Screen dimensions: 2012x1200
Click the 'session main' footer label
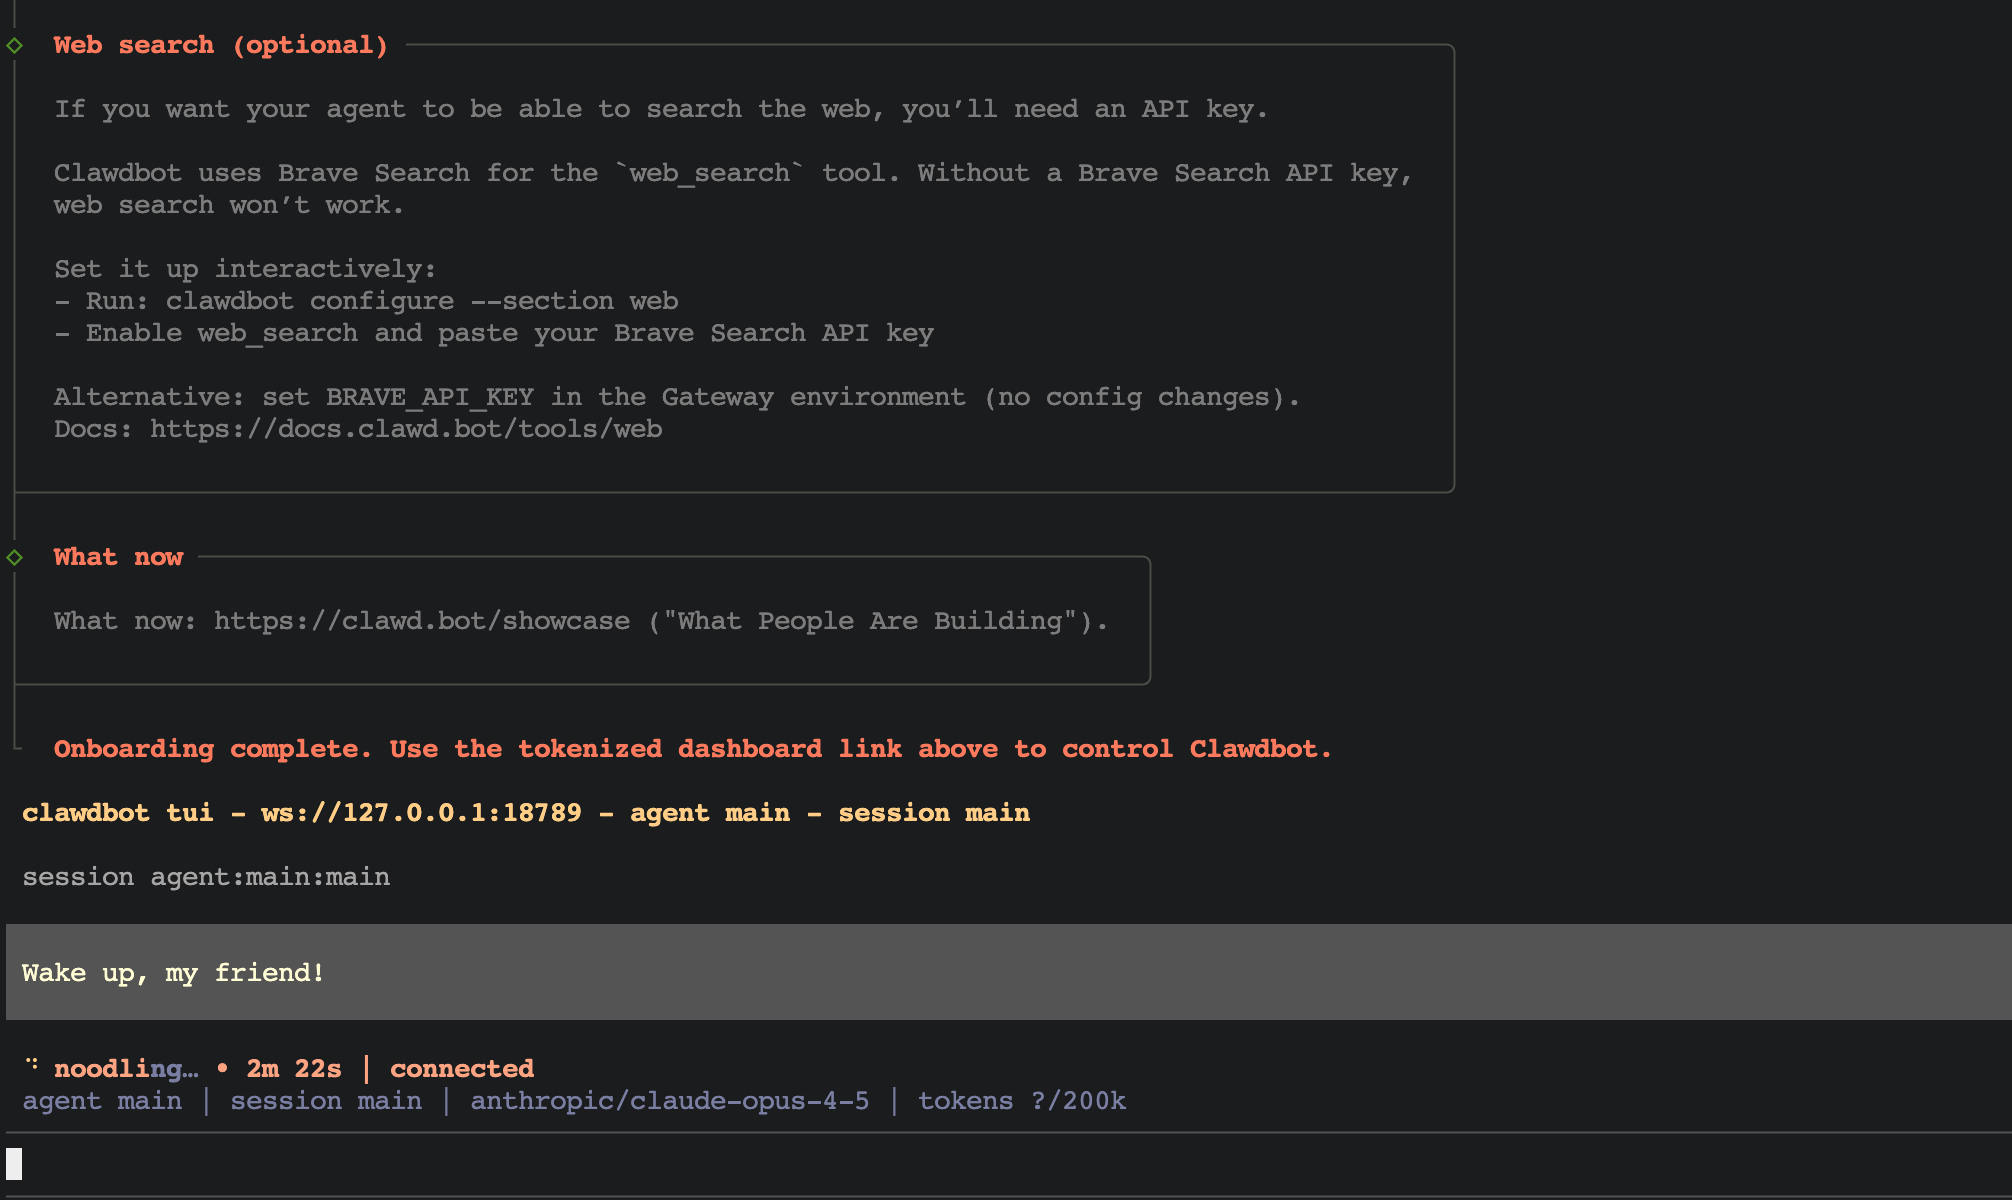coord(326,1101)
